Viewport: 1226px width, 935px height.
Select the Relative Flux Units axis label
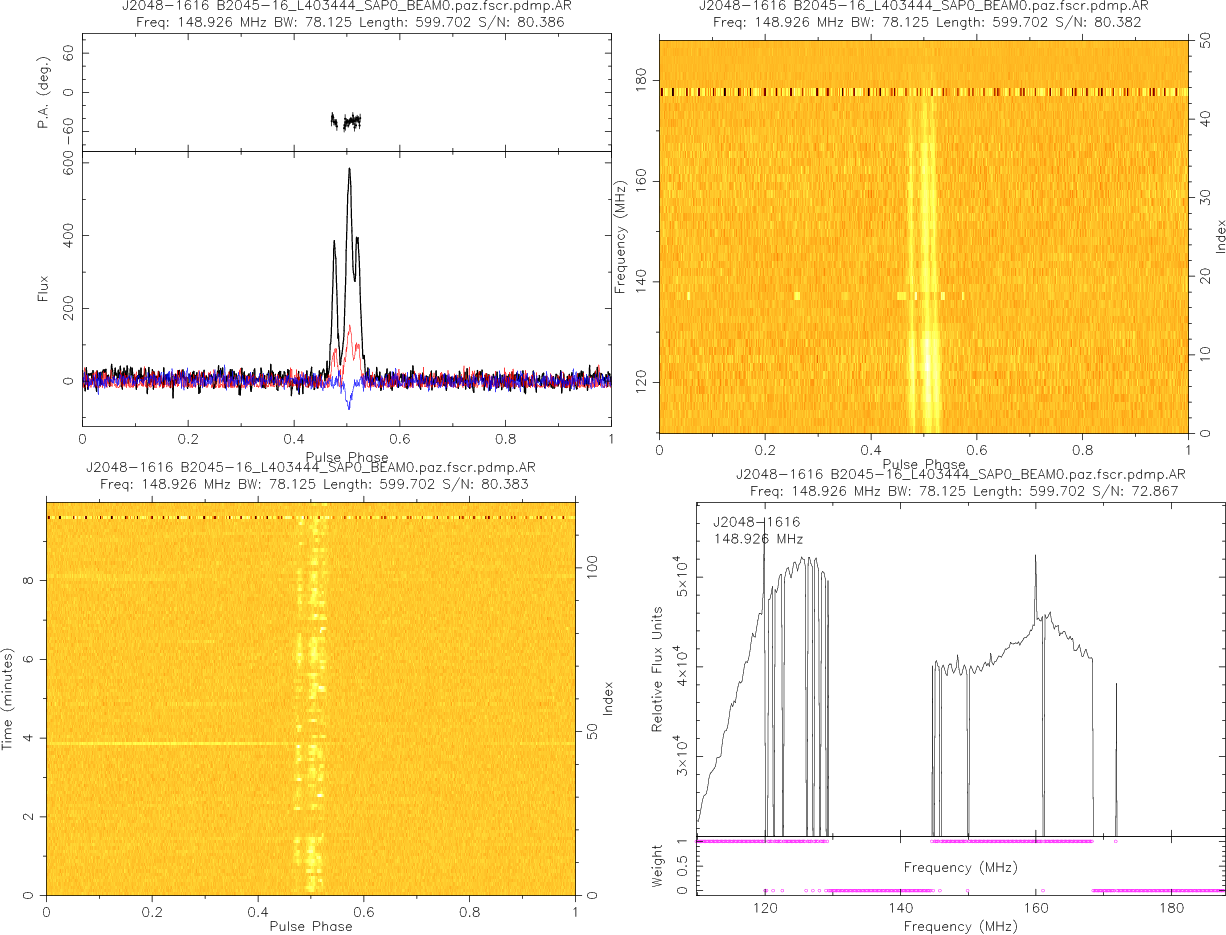pyautogui.click(x=658, y=668)
